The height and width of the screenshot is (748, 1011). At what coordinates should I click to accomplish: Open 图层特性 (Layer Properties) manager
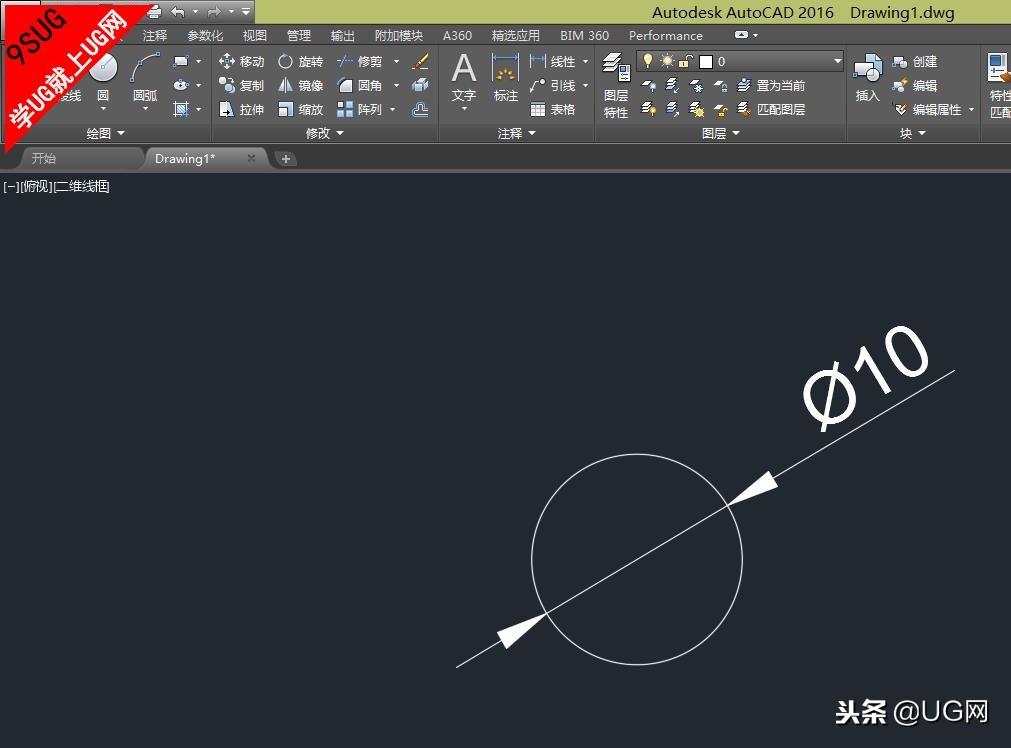[616, 86]
